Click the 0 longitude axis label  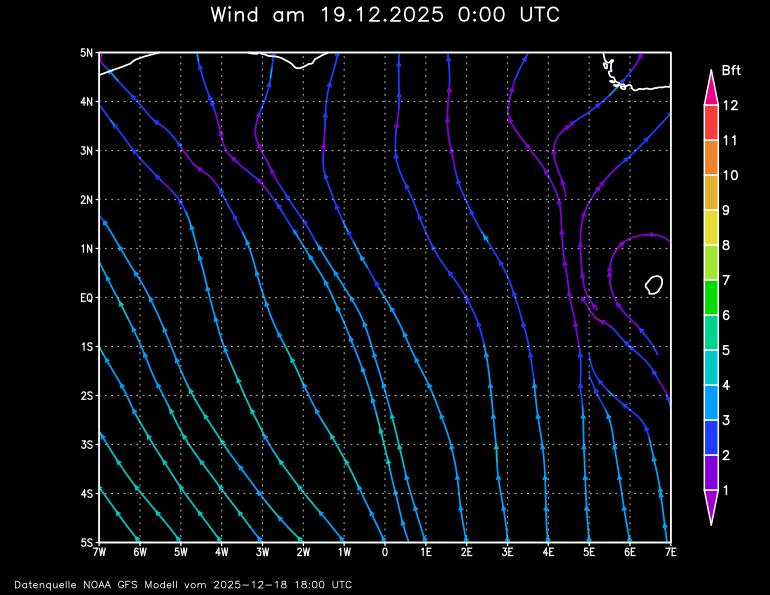(x=385, y=552)
